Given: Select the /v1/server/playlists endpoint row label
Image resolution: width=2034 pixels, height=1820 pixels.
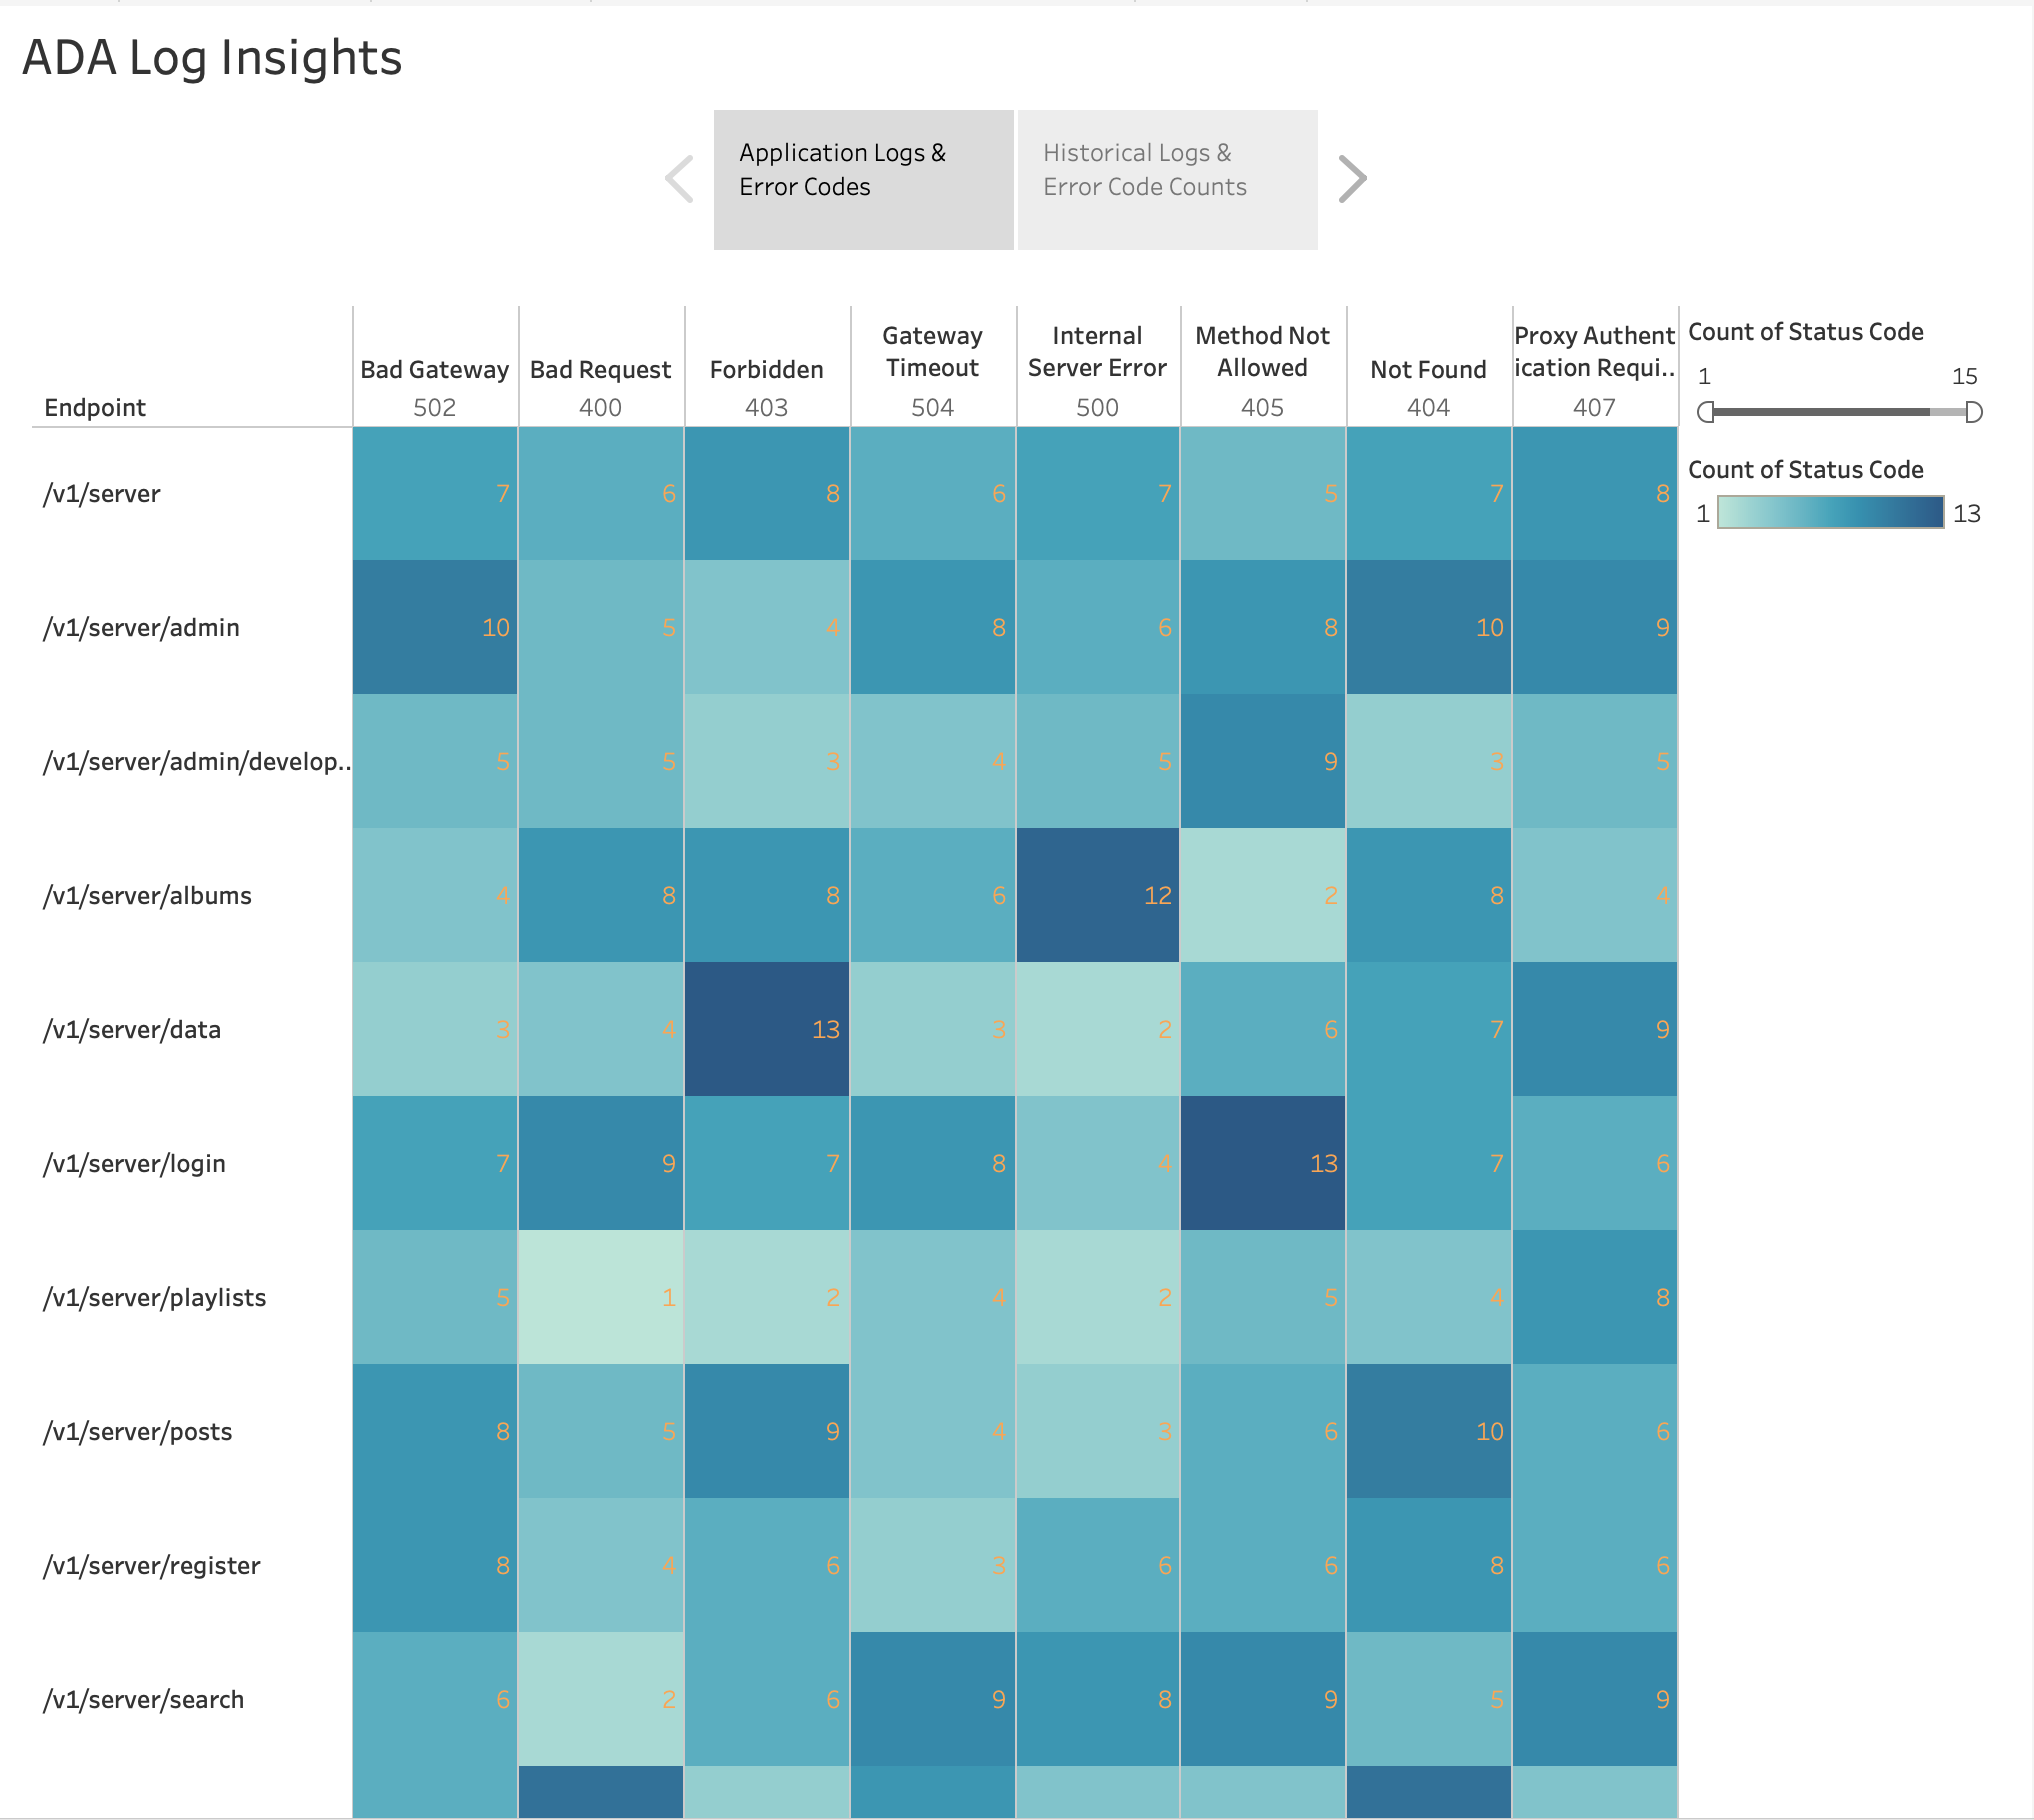Looking at the screenshot, I should click(155, 1298).
